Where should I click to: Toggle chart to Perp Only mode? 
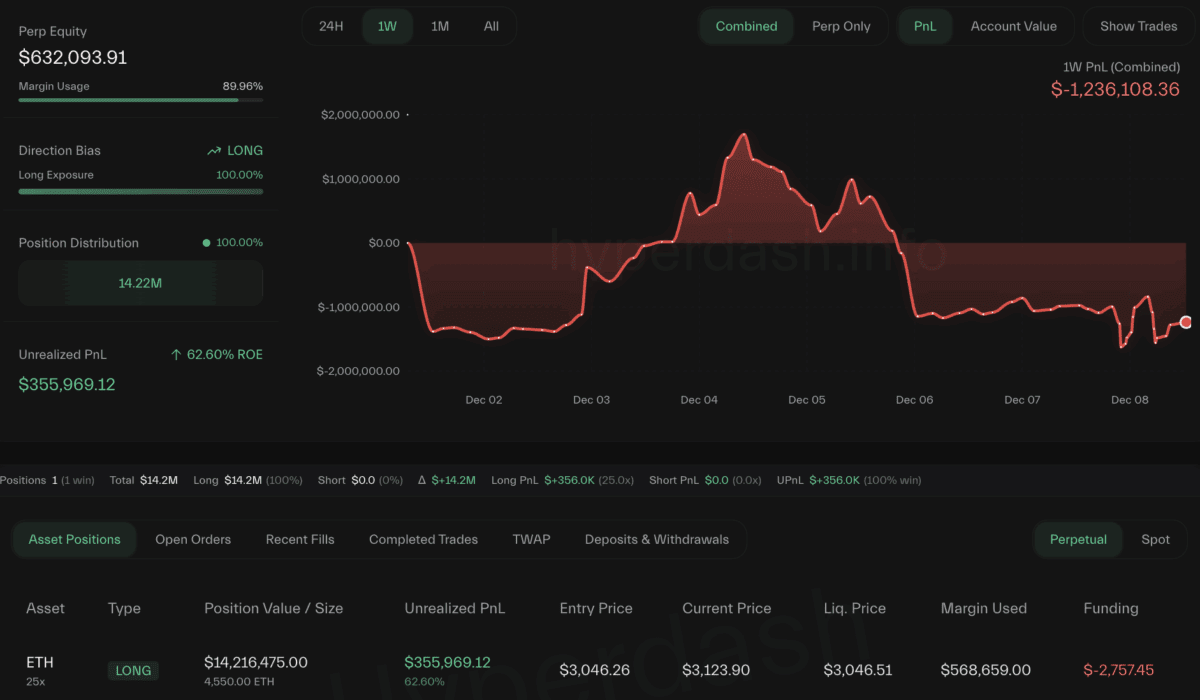coord(840,26)
